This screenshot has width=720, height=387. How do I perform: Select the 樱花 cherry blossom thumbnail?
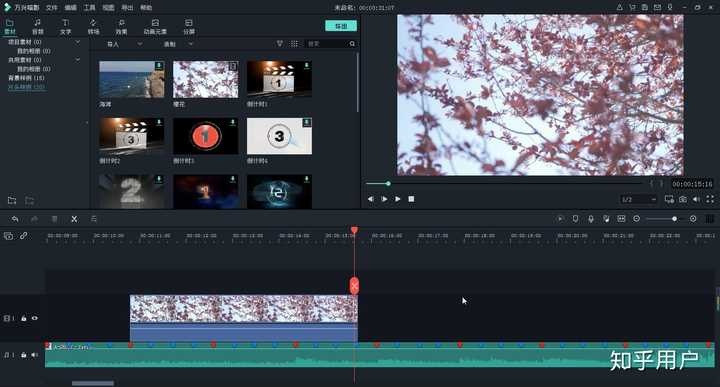206,79
